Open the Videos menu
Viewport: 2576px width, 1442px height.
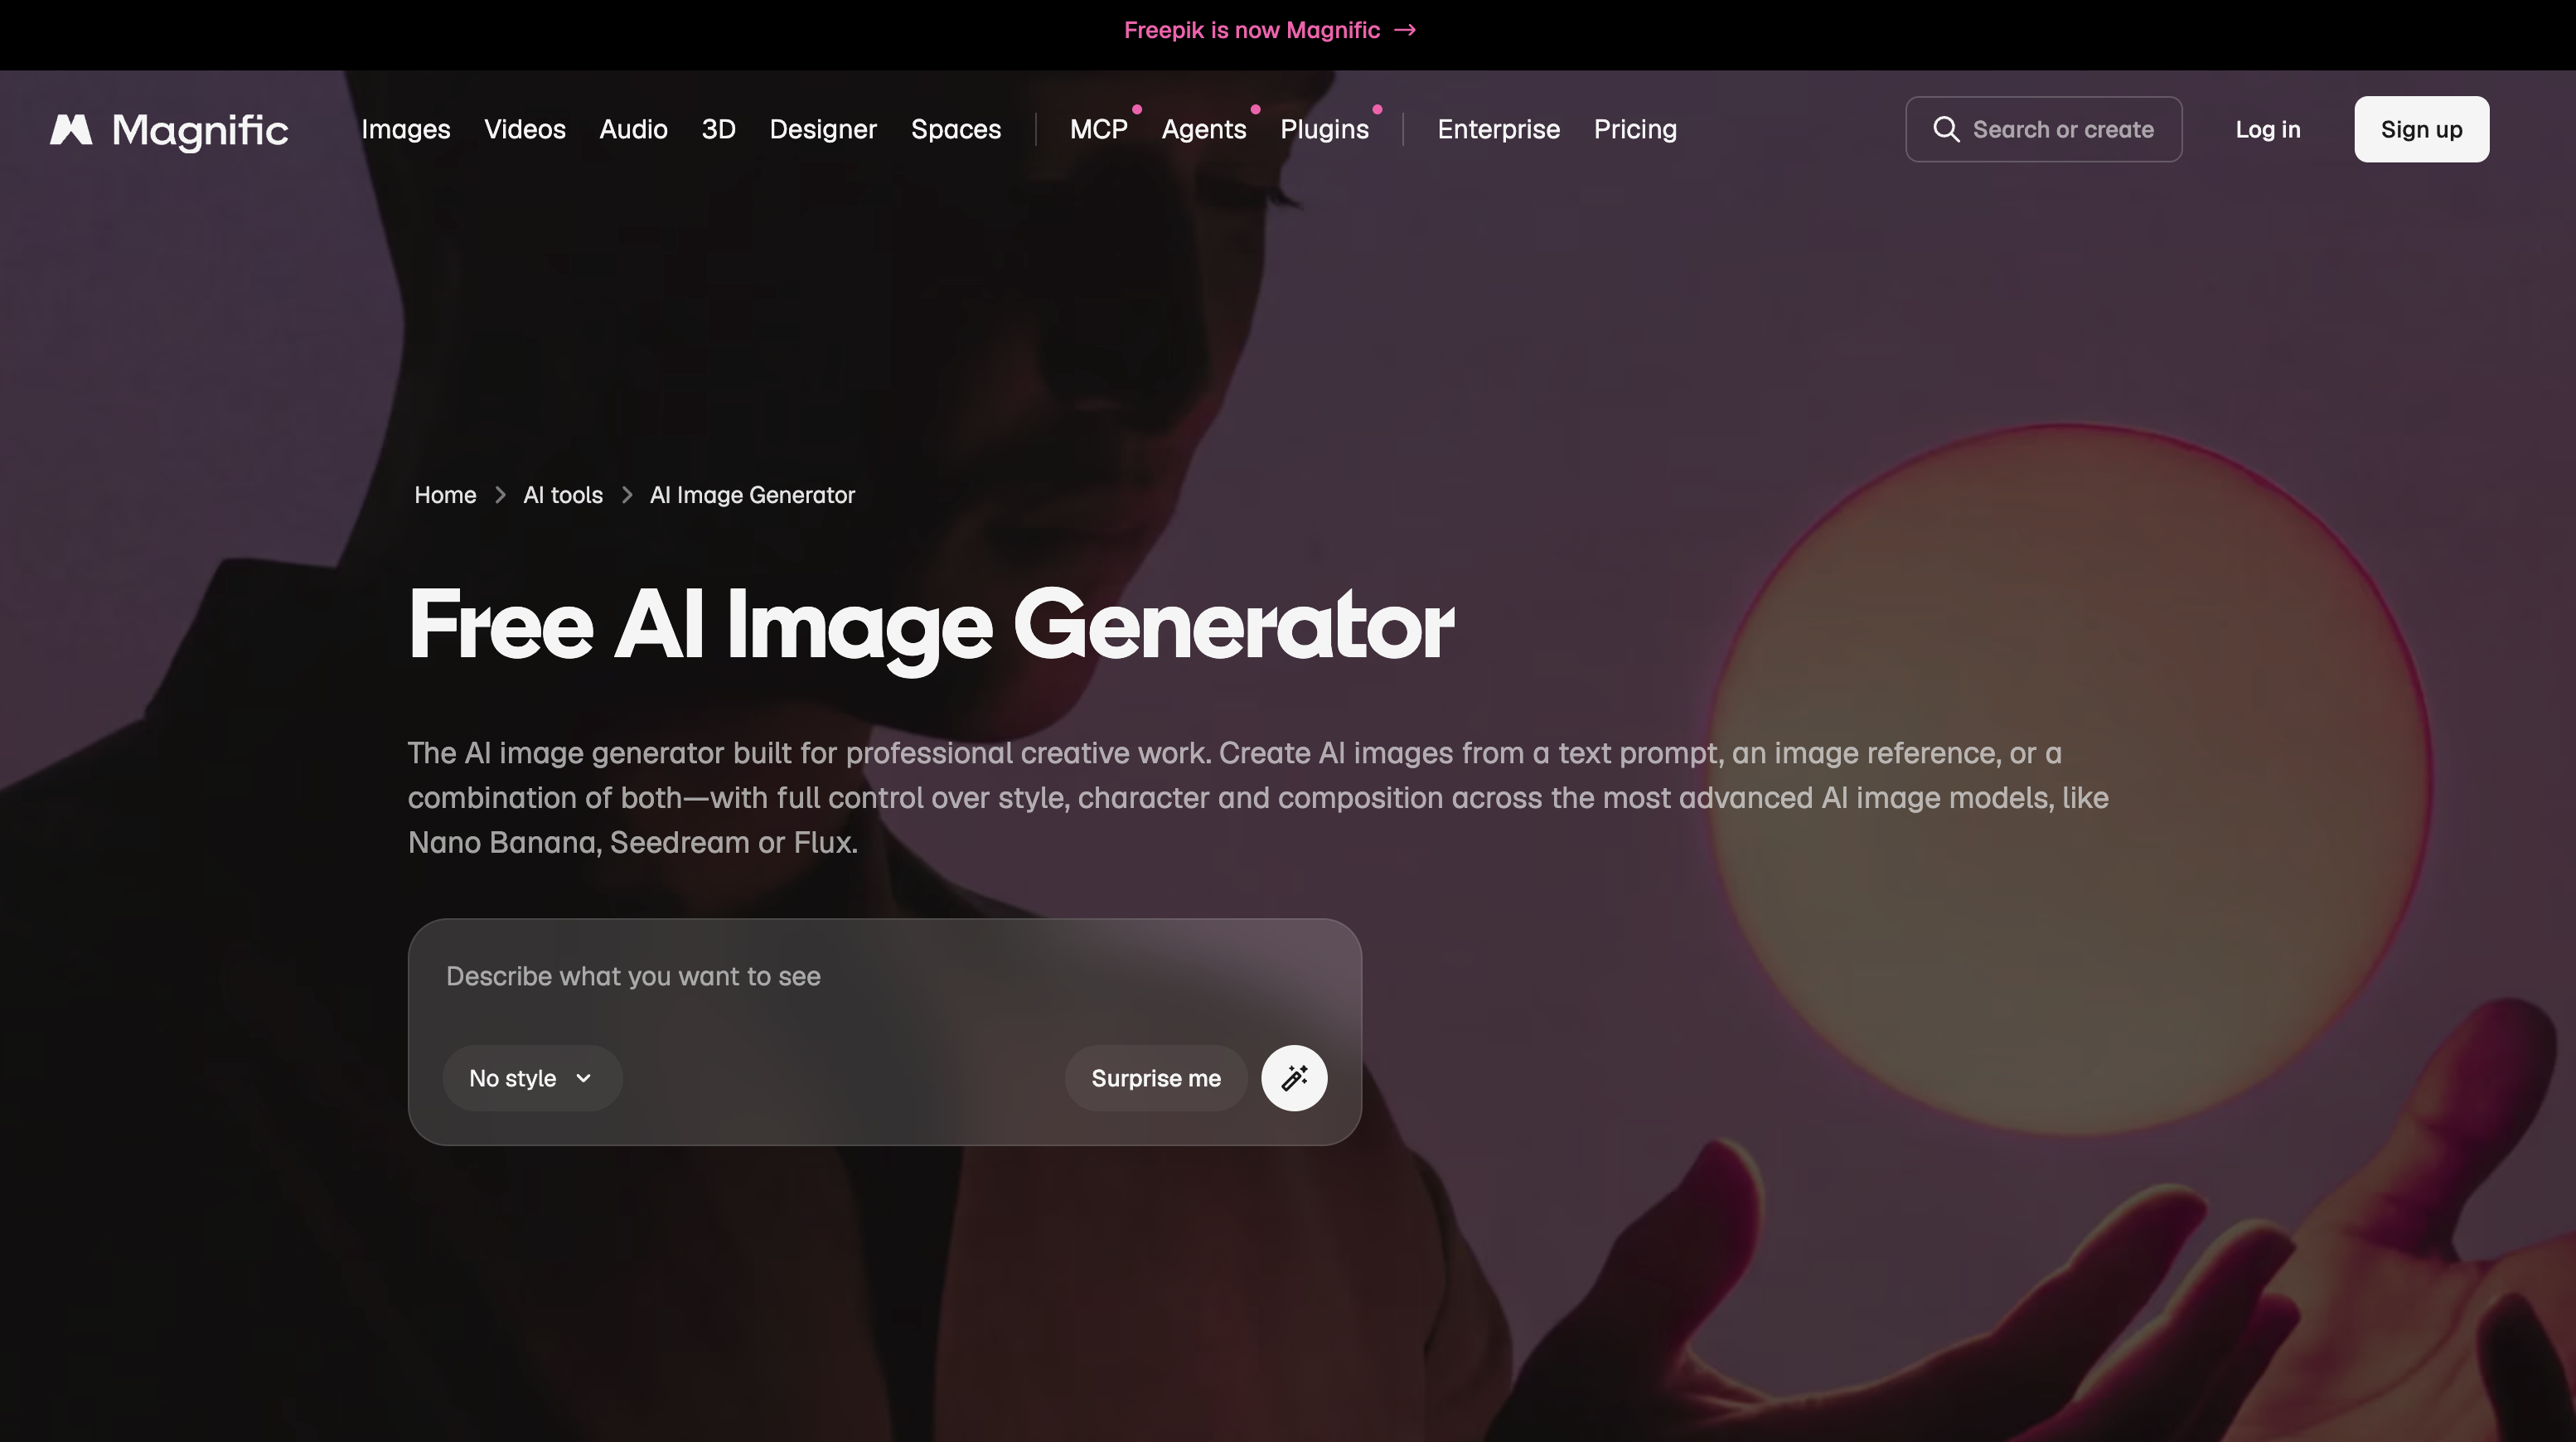525,129
